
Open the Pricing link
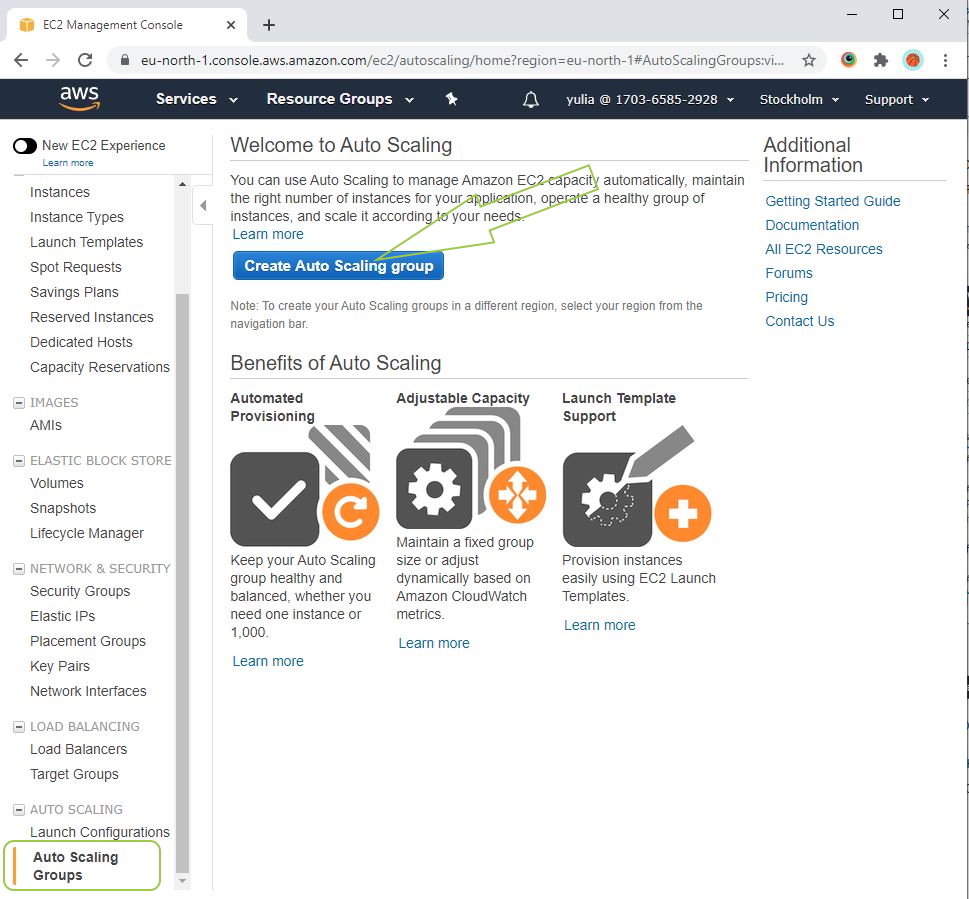(x=786, y=297)
